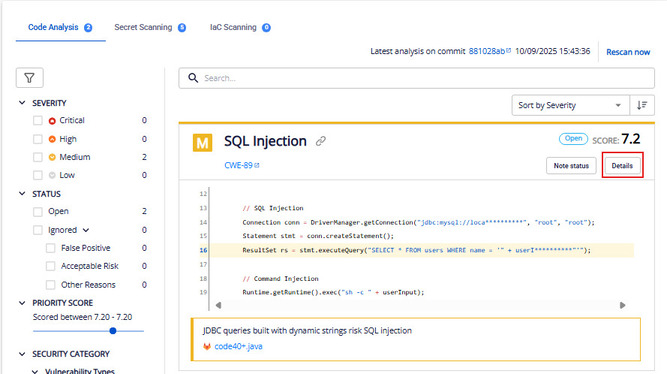Click IaC Scanning count badge
Viewport: 667px width, 374px height.
click(x=266, y=28)
